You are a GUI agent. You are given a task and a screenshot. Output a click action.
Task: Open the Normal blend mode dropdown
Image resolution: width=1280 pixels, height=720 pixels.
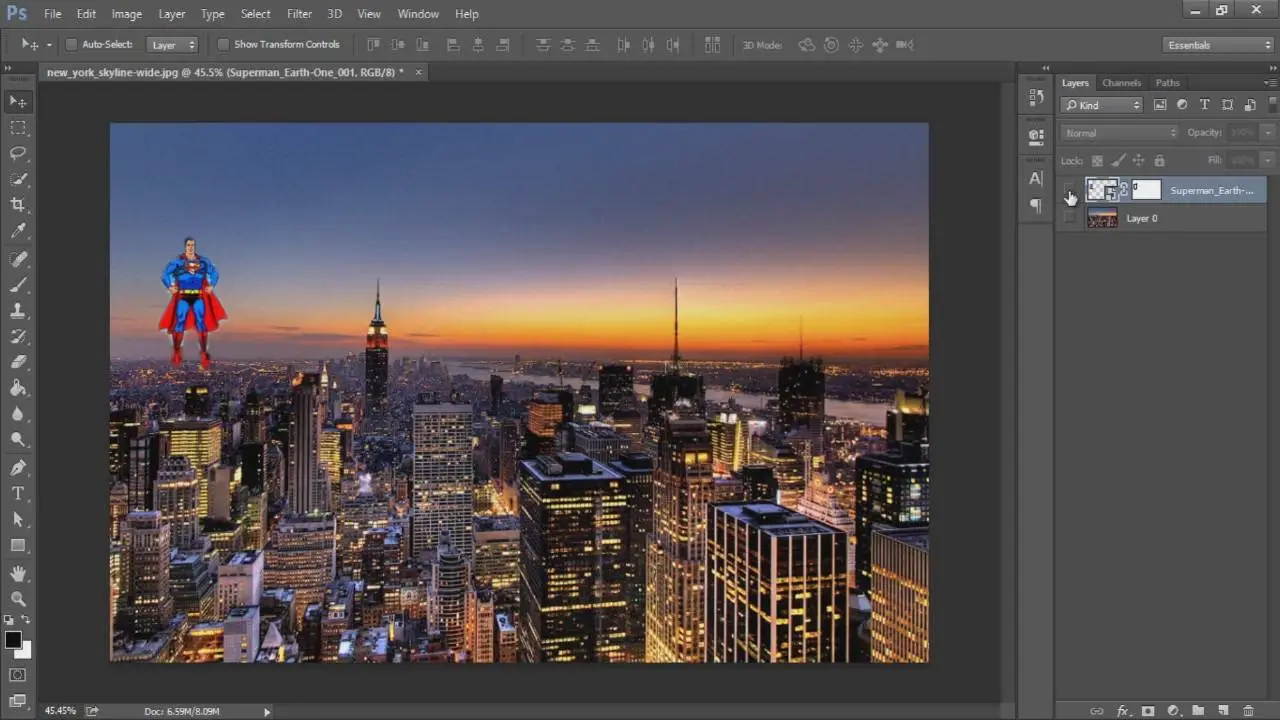(x=1119, y=133)
